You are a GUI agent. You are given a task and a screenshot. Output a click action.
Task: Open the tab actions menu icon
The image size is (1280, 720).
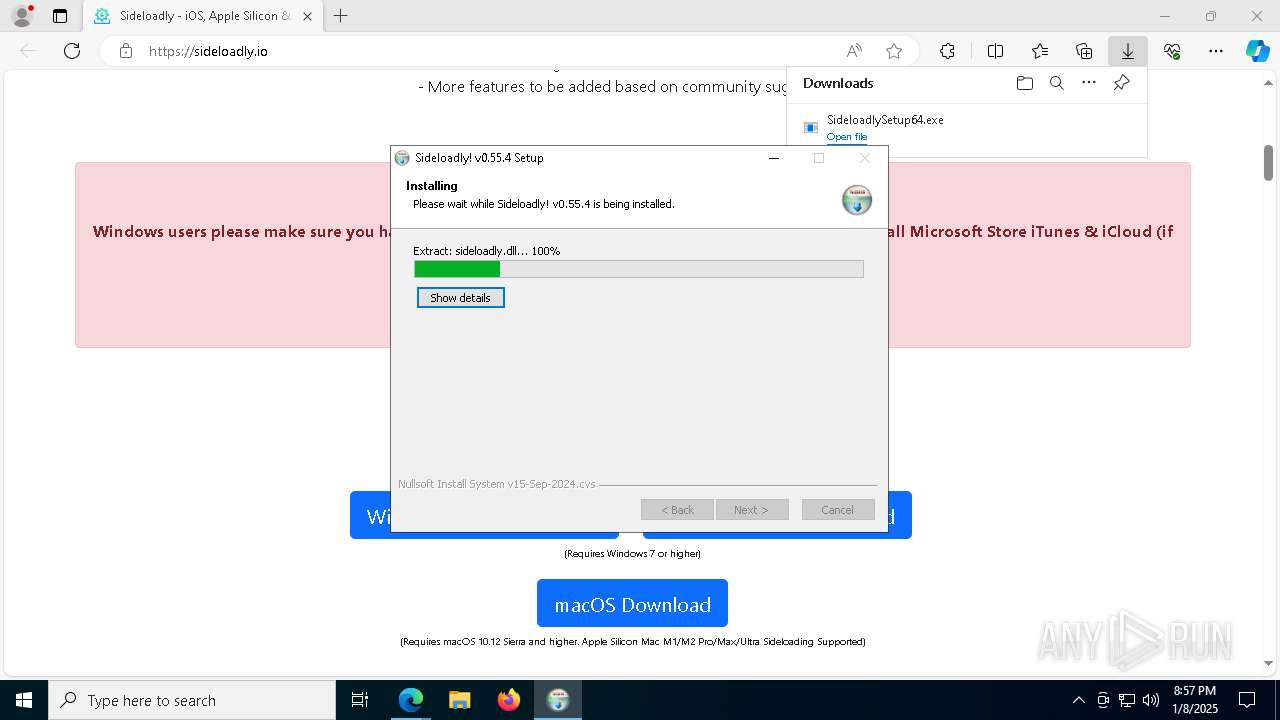60,16
